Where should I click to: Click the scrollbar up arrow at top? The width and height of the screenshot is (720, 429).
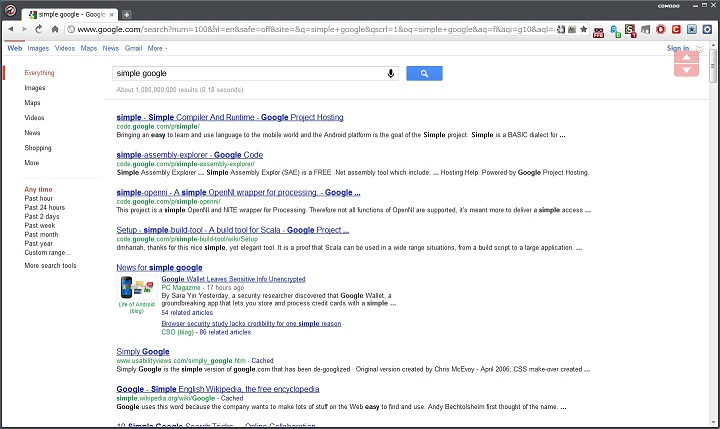[x=713, y=45]
